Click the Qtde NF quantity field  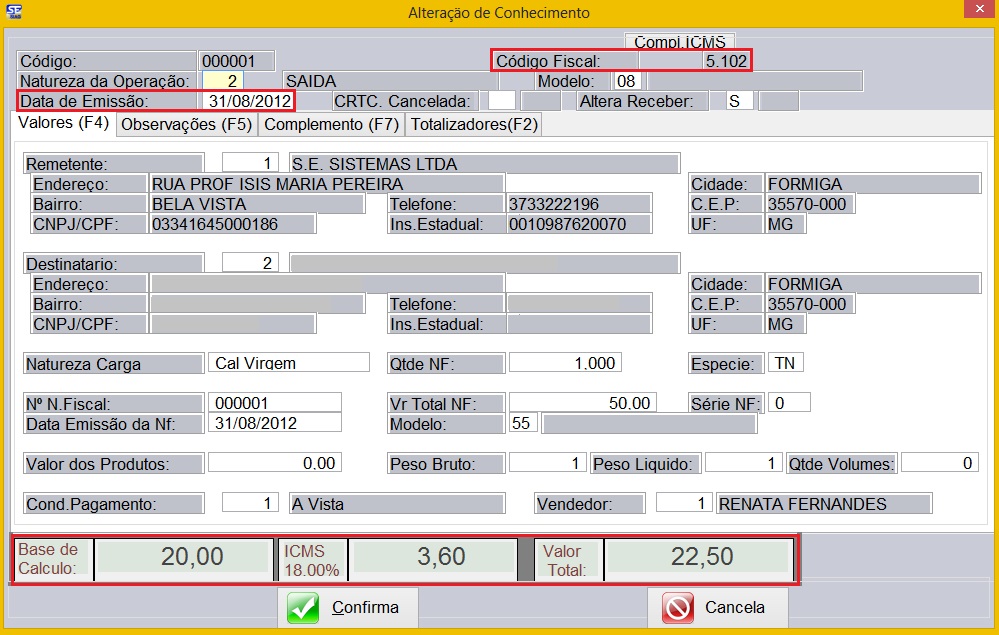pyautogui.click(x=564, y=363)
